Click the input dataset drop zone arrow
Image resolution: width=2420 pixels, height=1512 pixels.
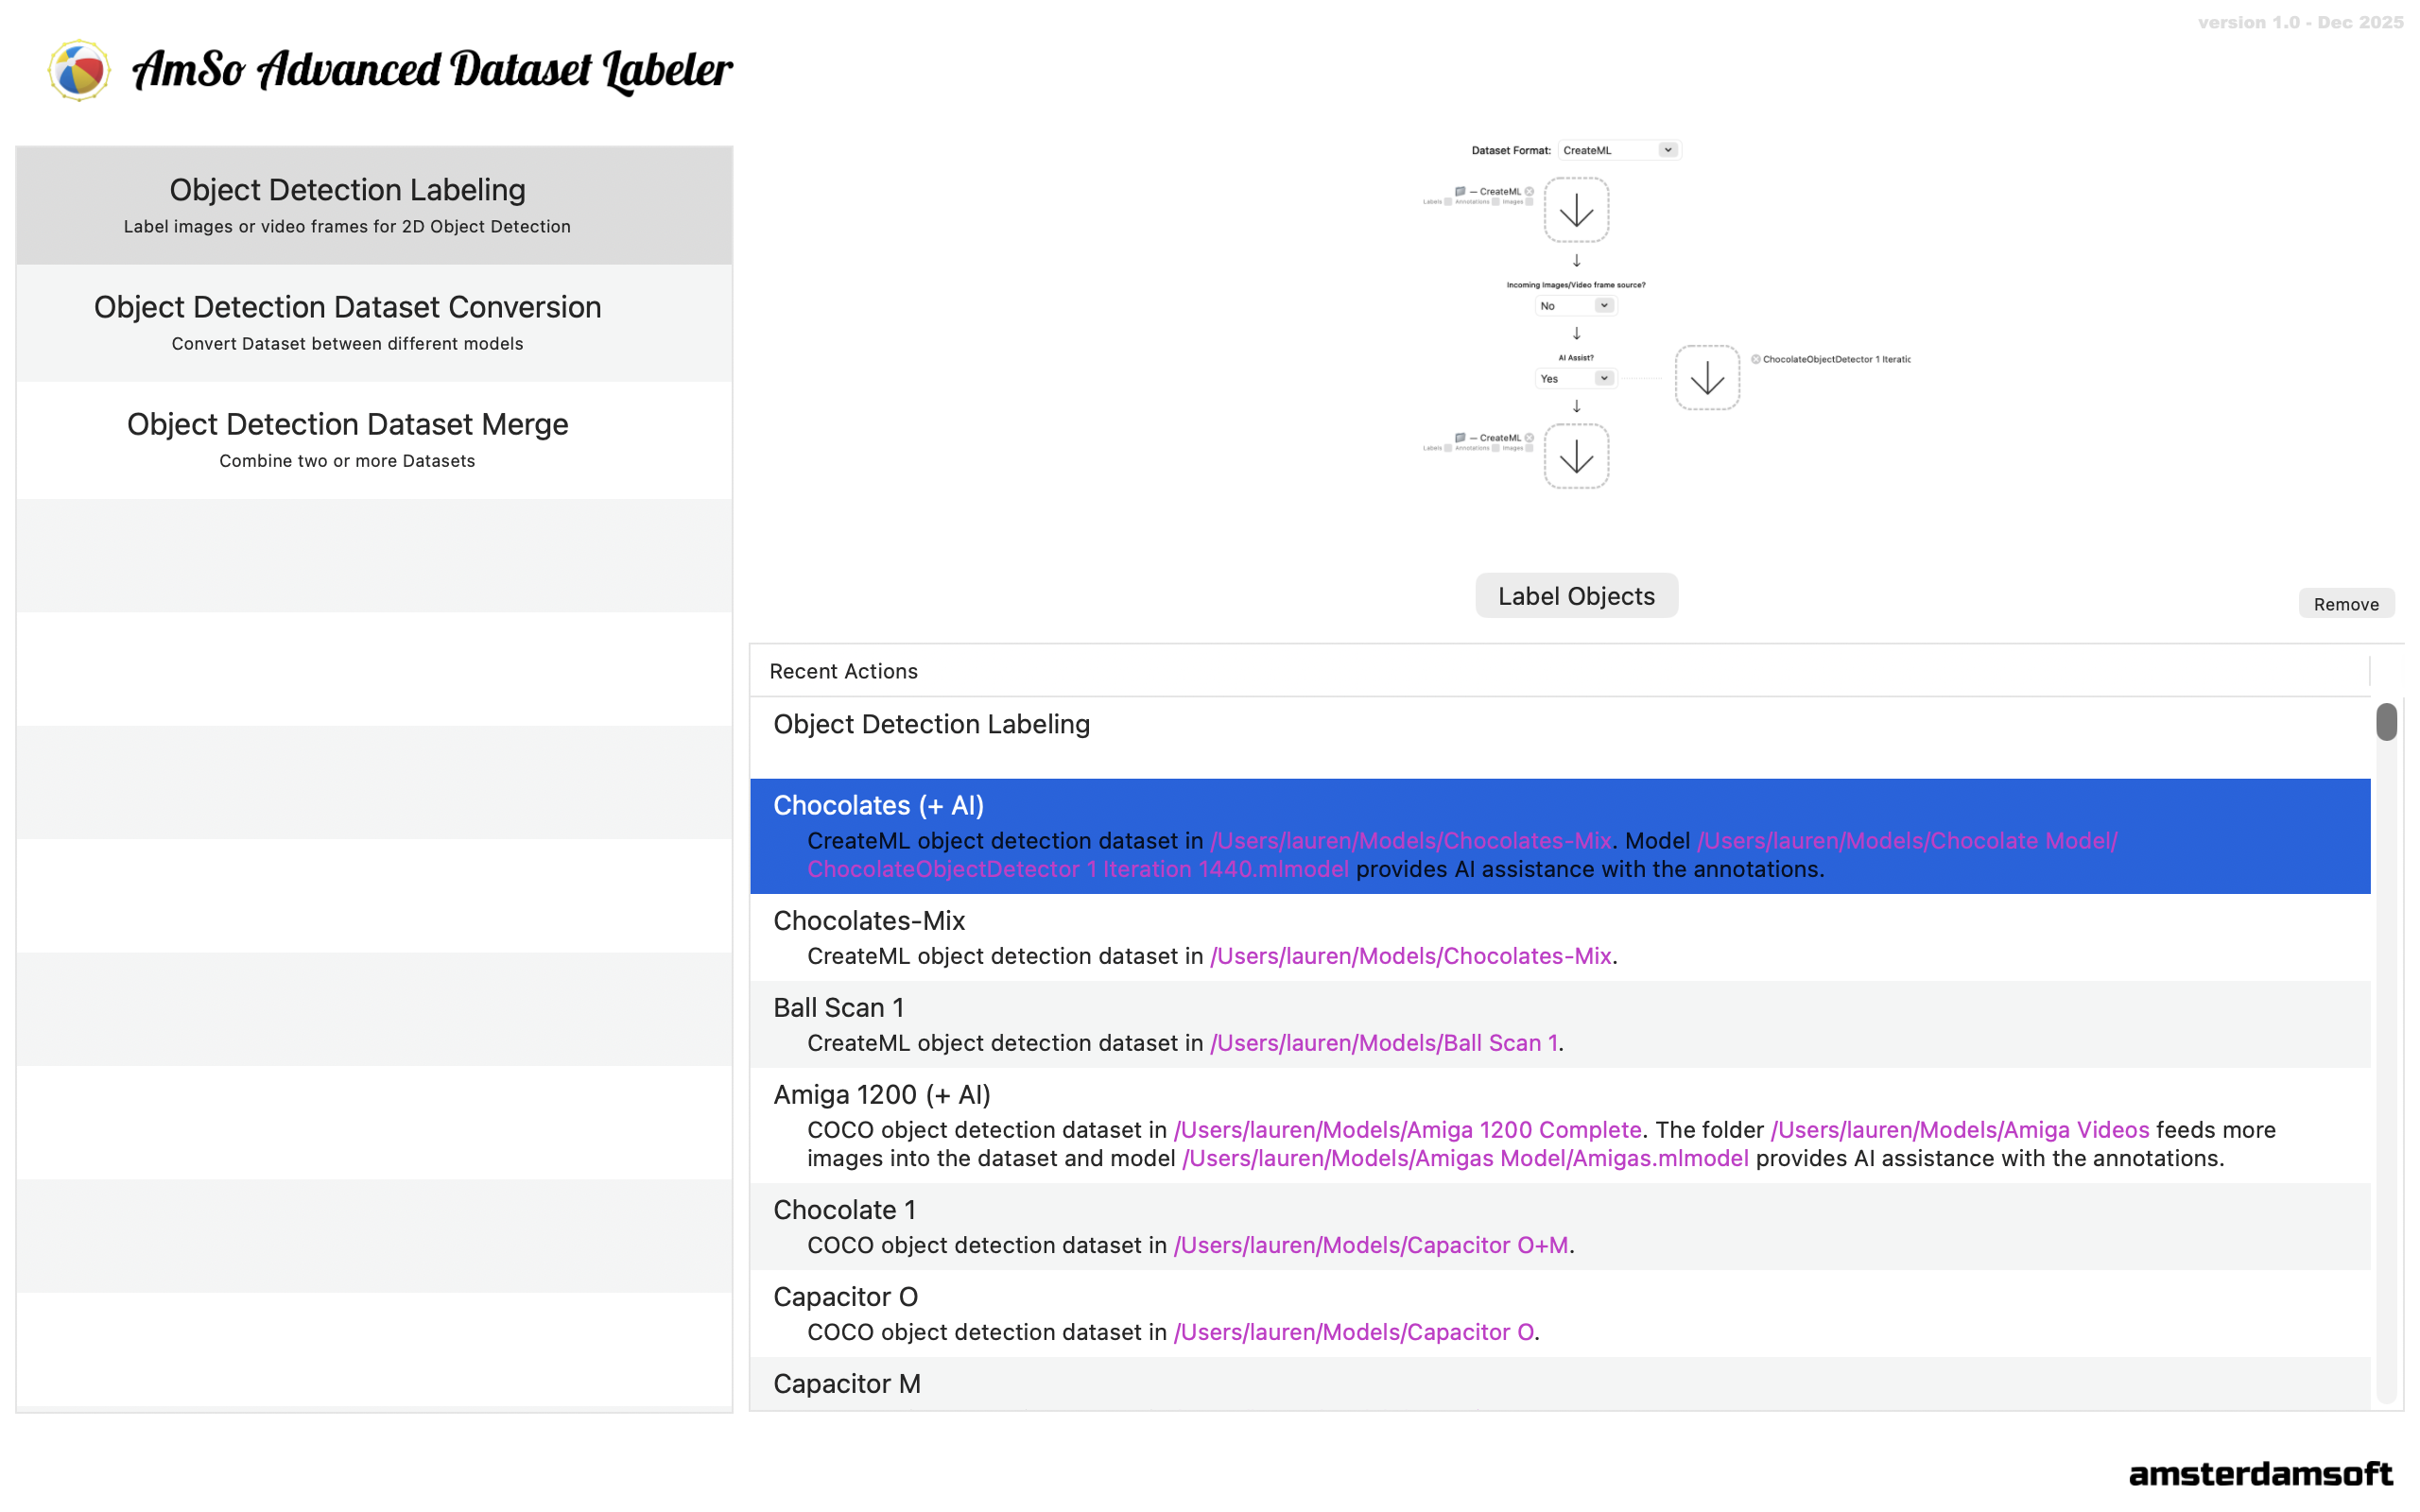1576,210
